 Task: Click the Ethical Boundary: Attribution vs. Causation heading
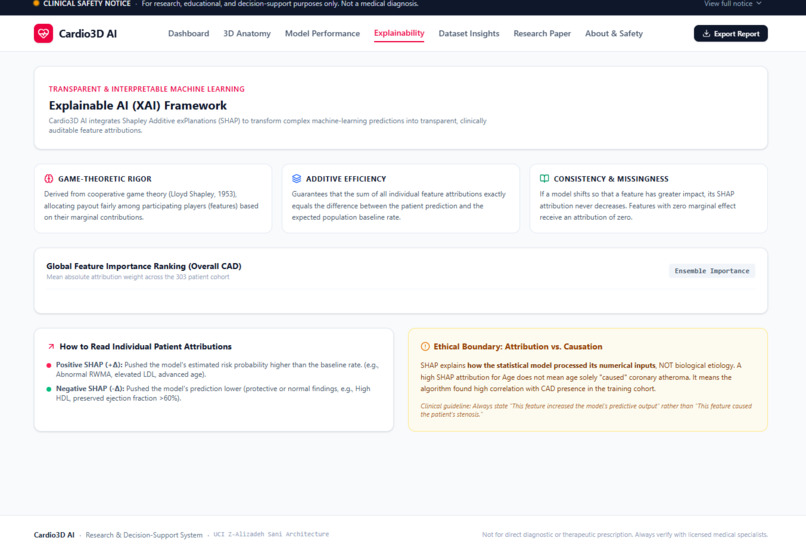click(518, 346)
